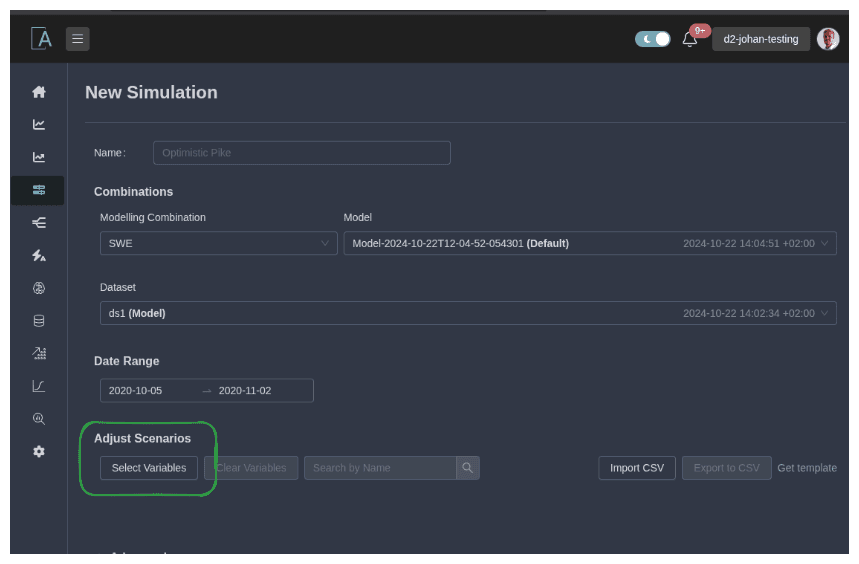Click the Get template link
Image resolution: width=859 pixels, height=564 pixels.
(x=806, y=468)
